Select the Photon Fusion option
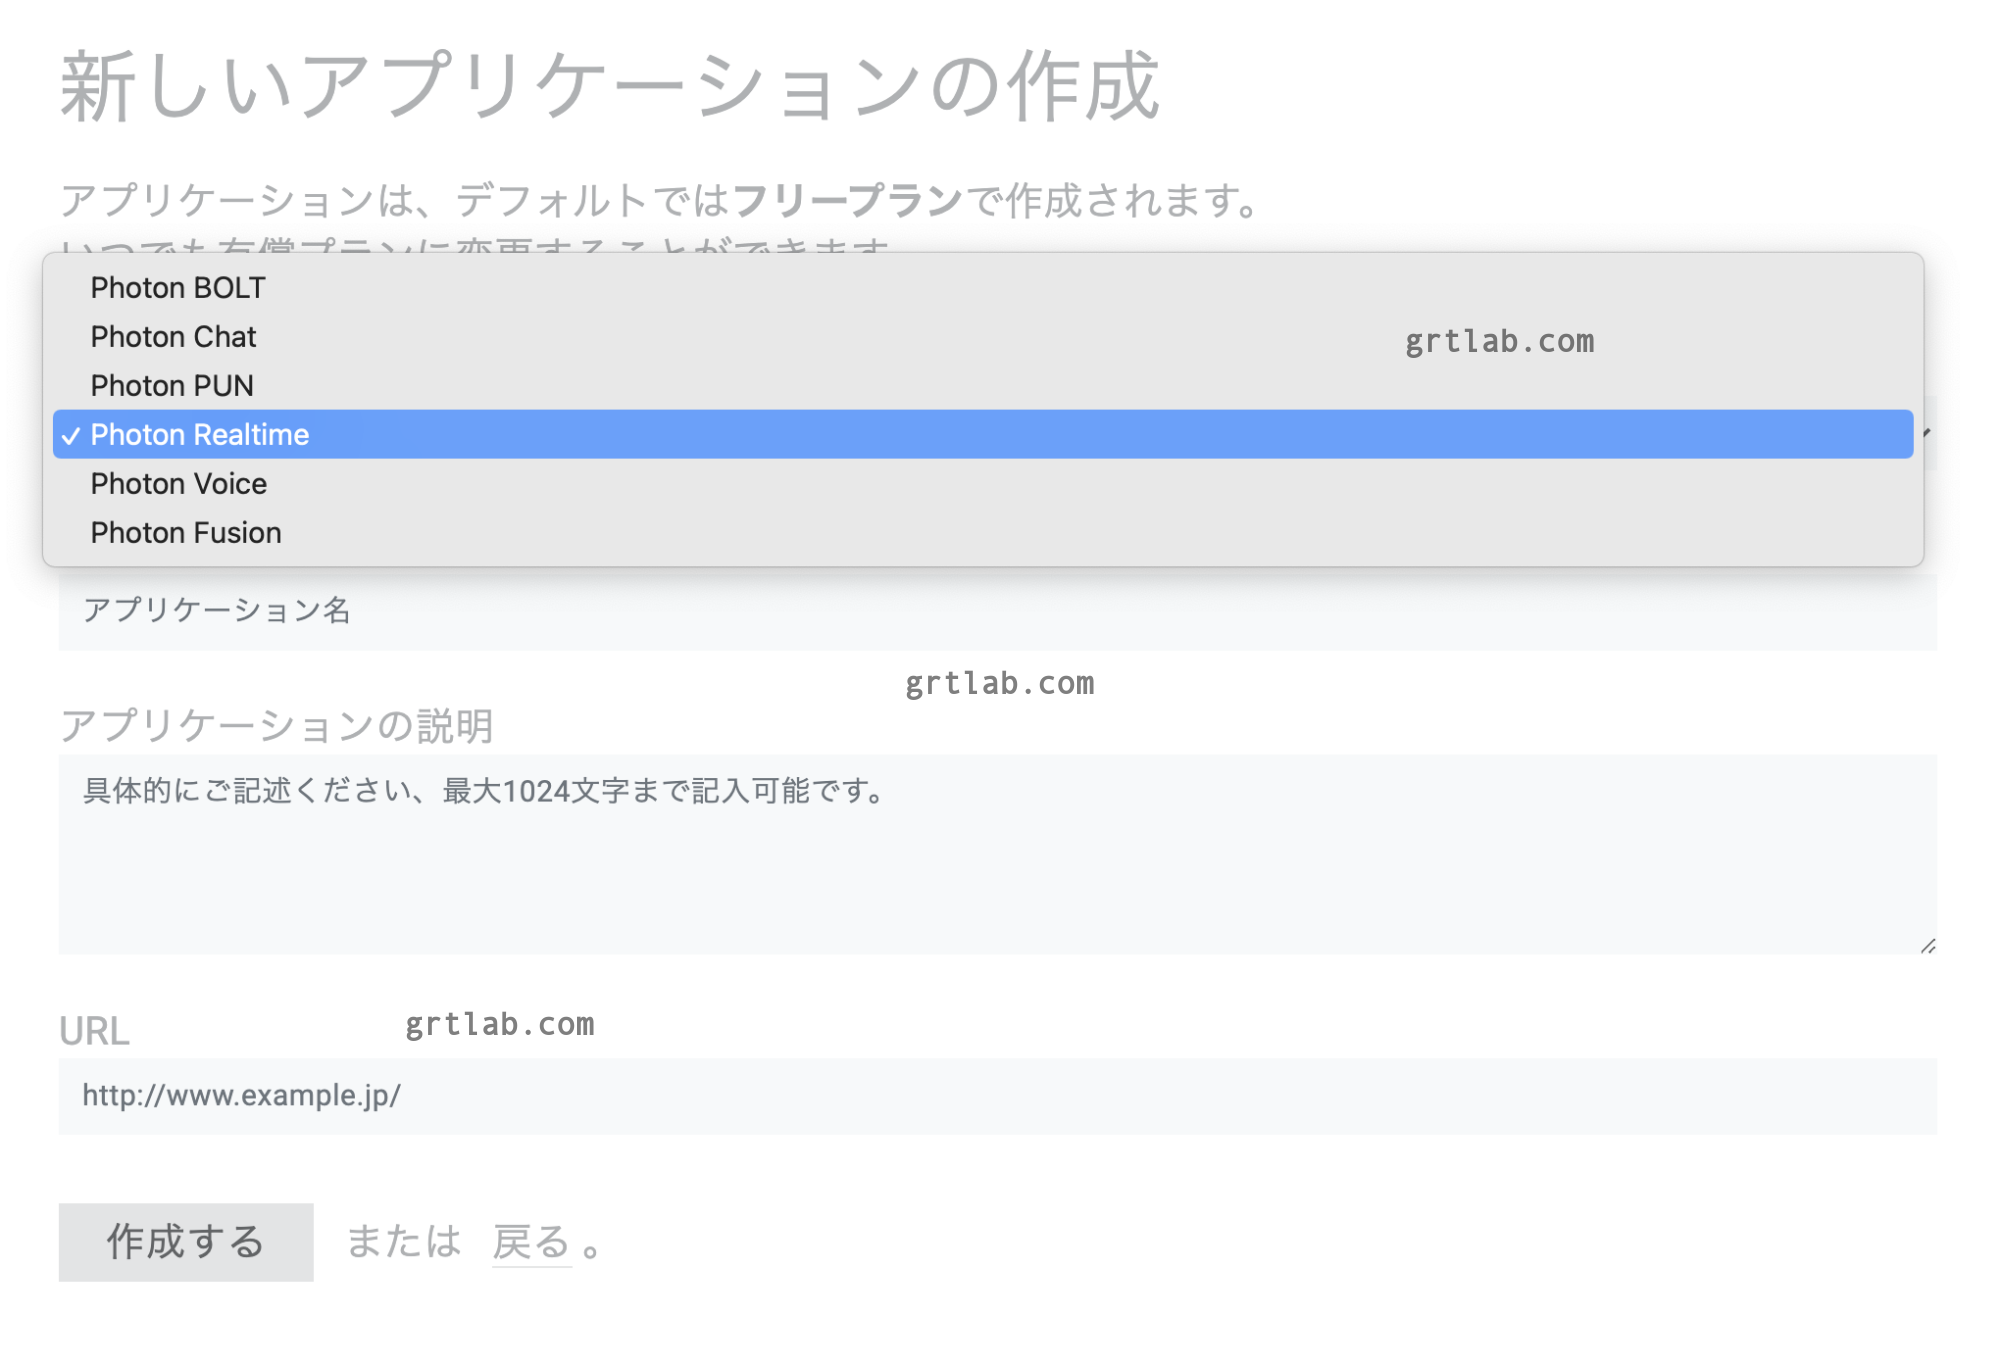 pos(186,533)
